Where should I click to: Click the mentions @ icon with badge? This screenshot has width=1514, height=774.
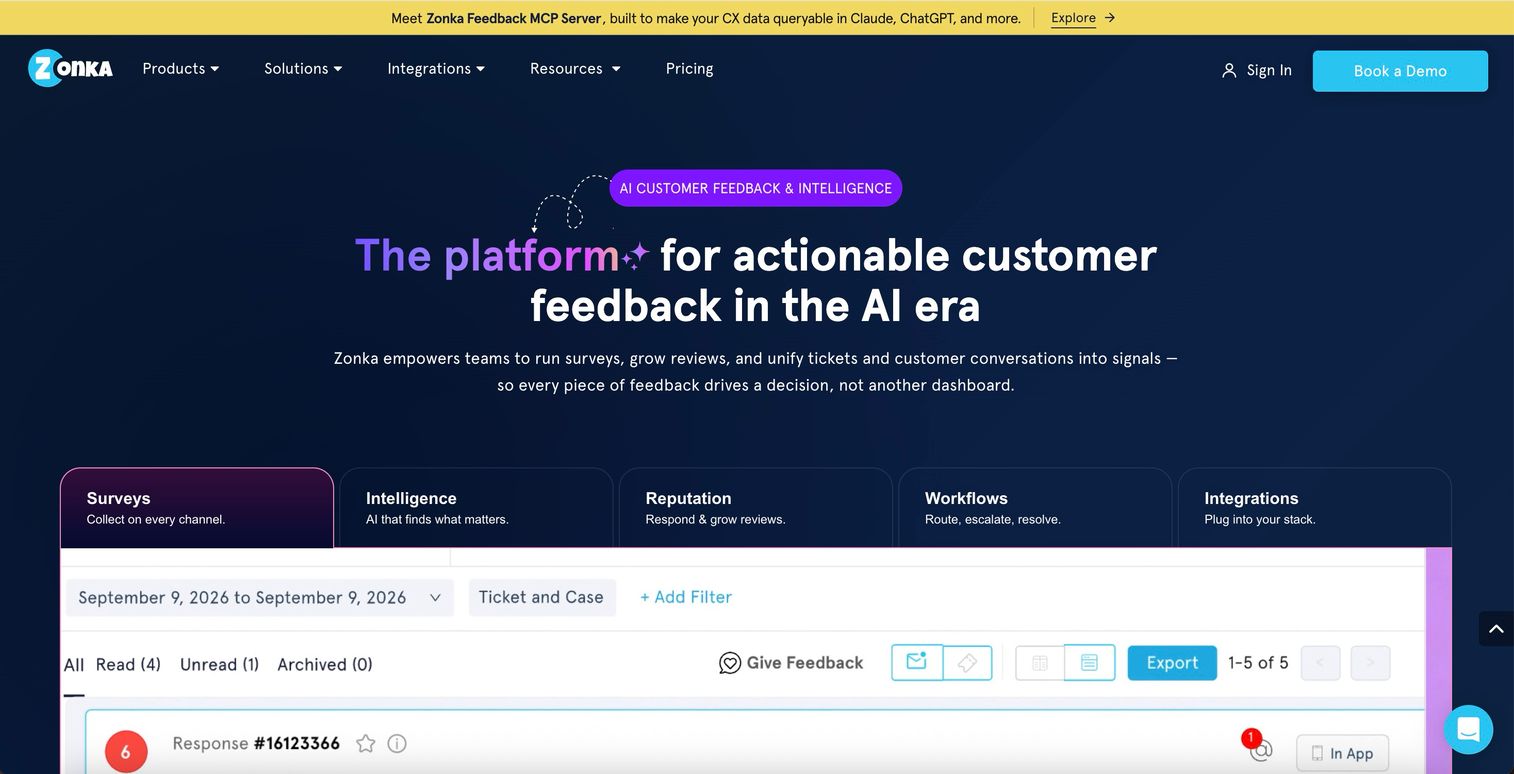pos(1259,747)
